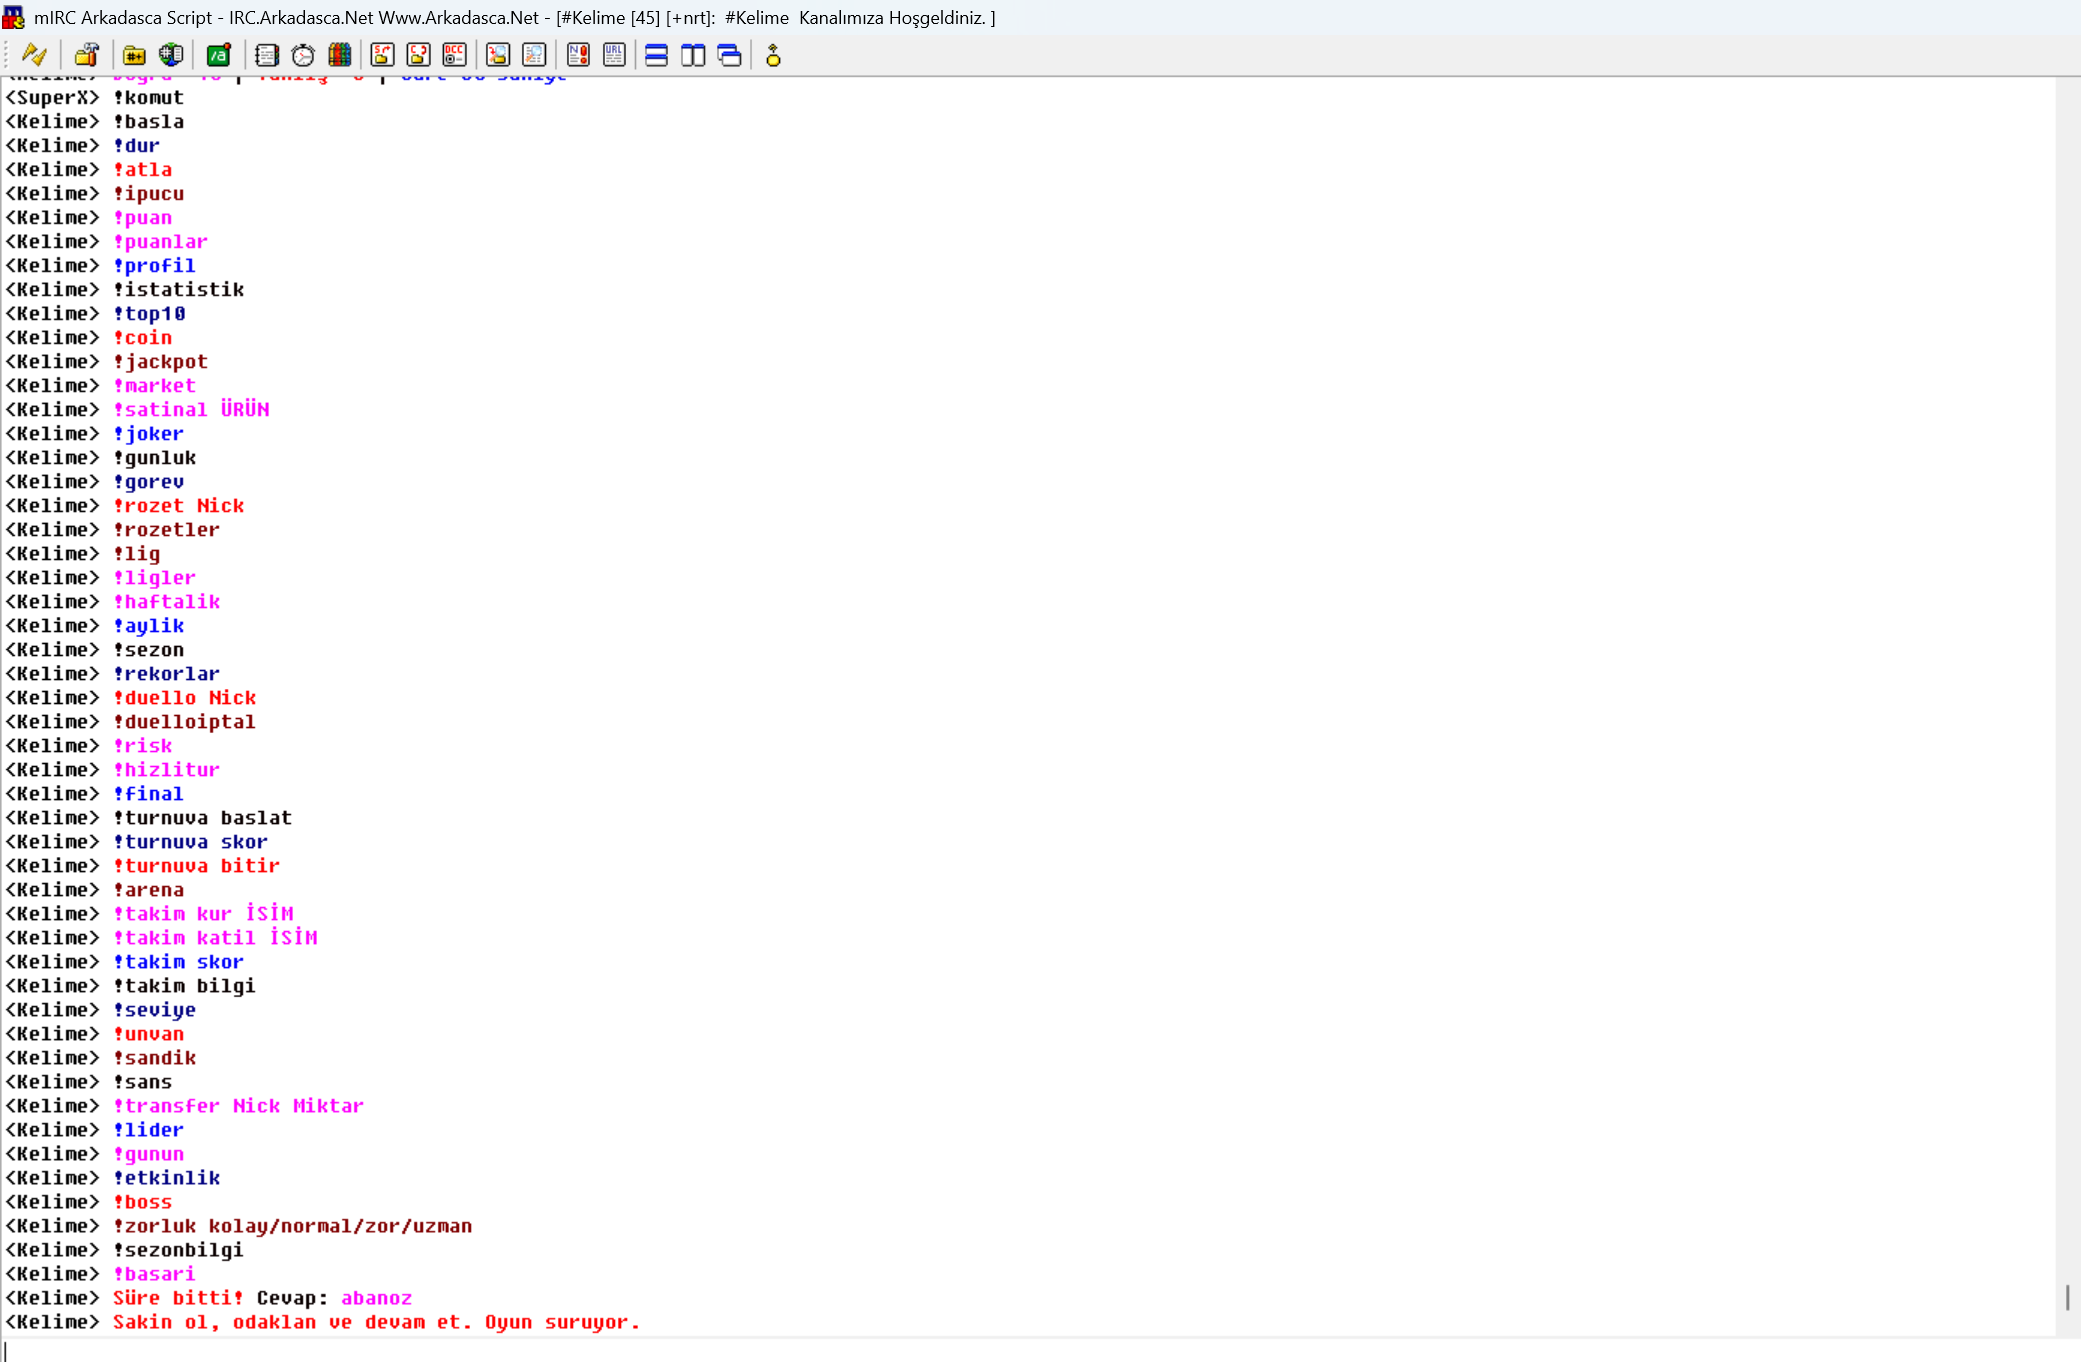Click the chat message input field
Image resolution: width=2081 pixels, height=1362 pixels.
tap(1040, 1350)
